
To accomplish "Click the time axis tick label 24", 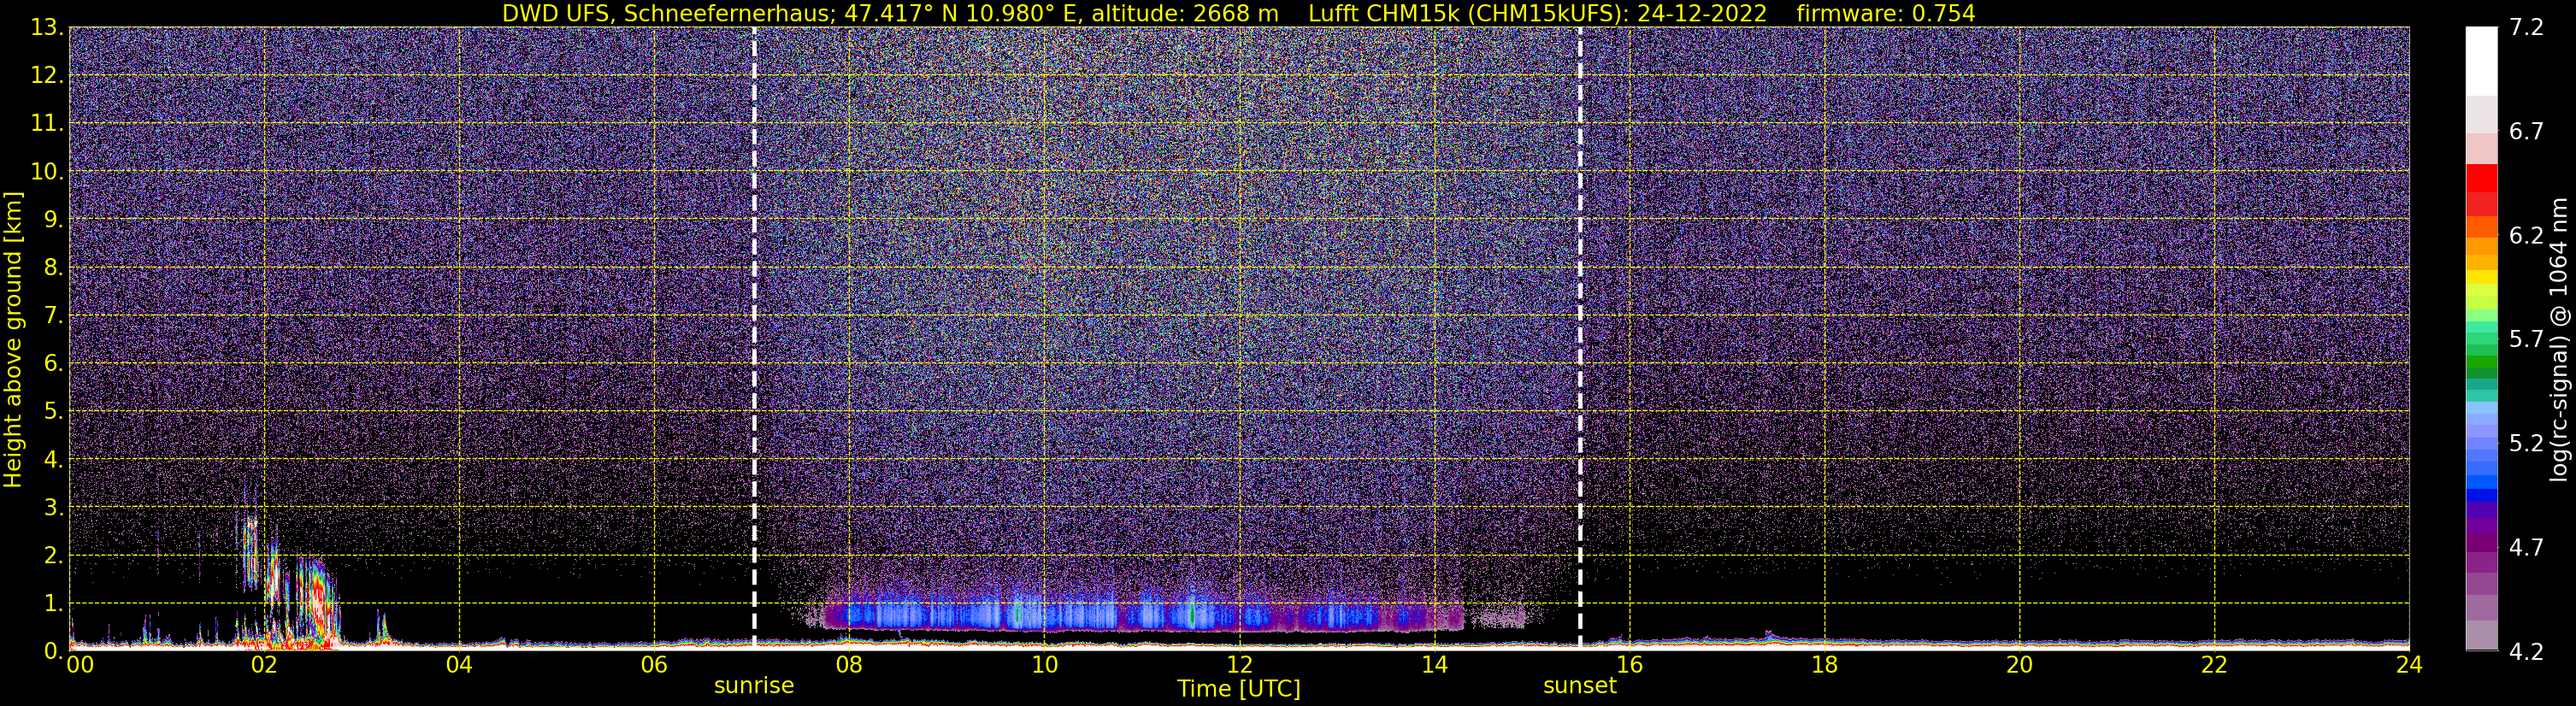I will pos(2409,665).
